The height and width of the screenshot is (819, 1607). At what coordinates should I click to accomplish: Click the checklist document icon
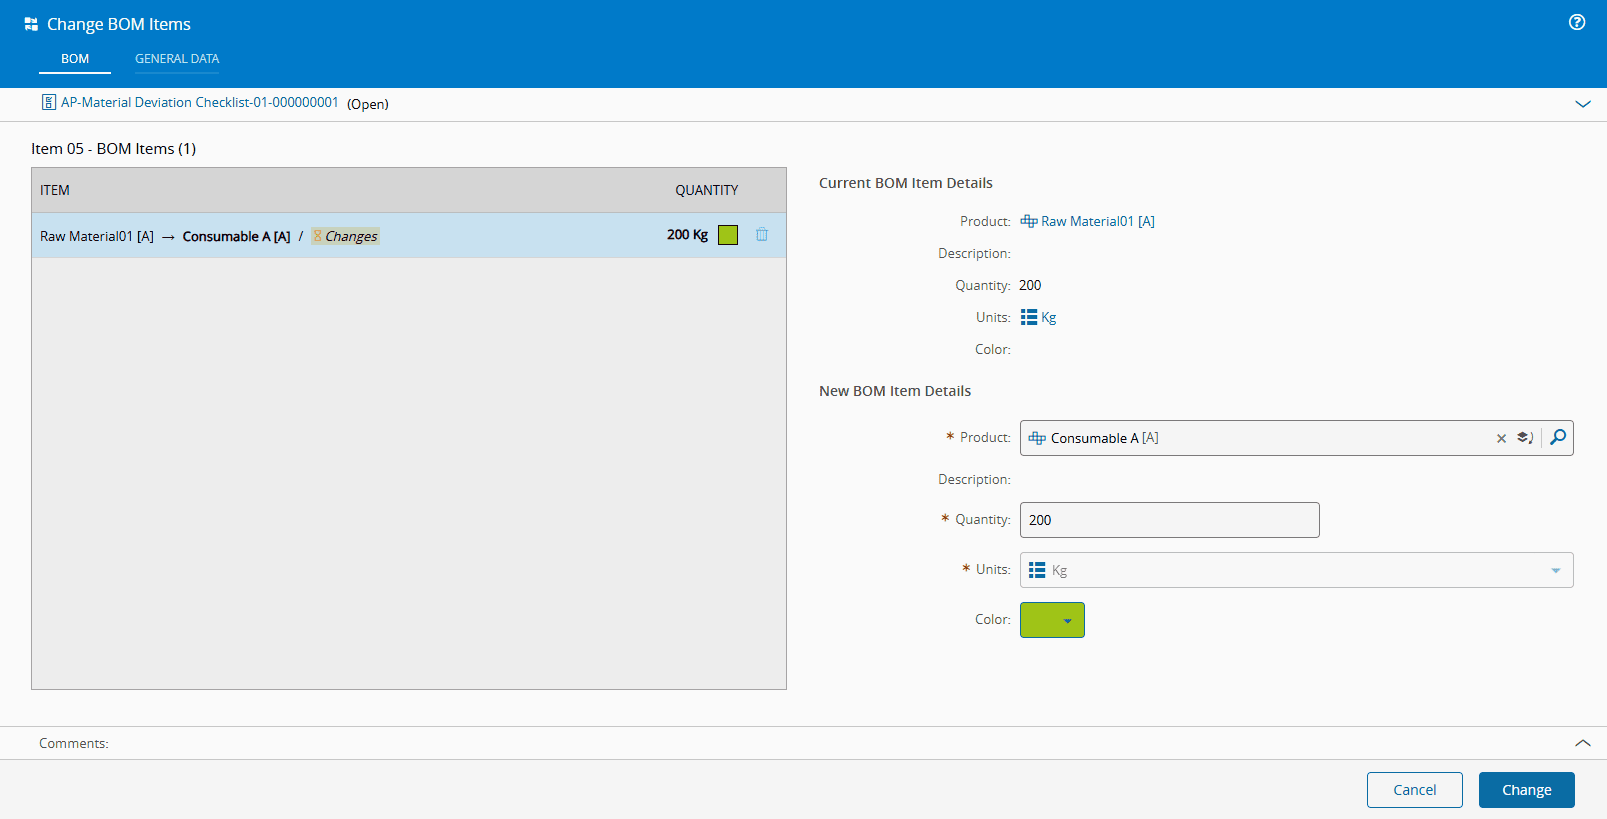[x=48, y=103]
